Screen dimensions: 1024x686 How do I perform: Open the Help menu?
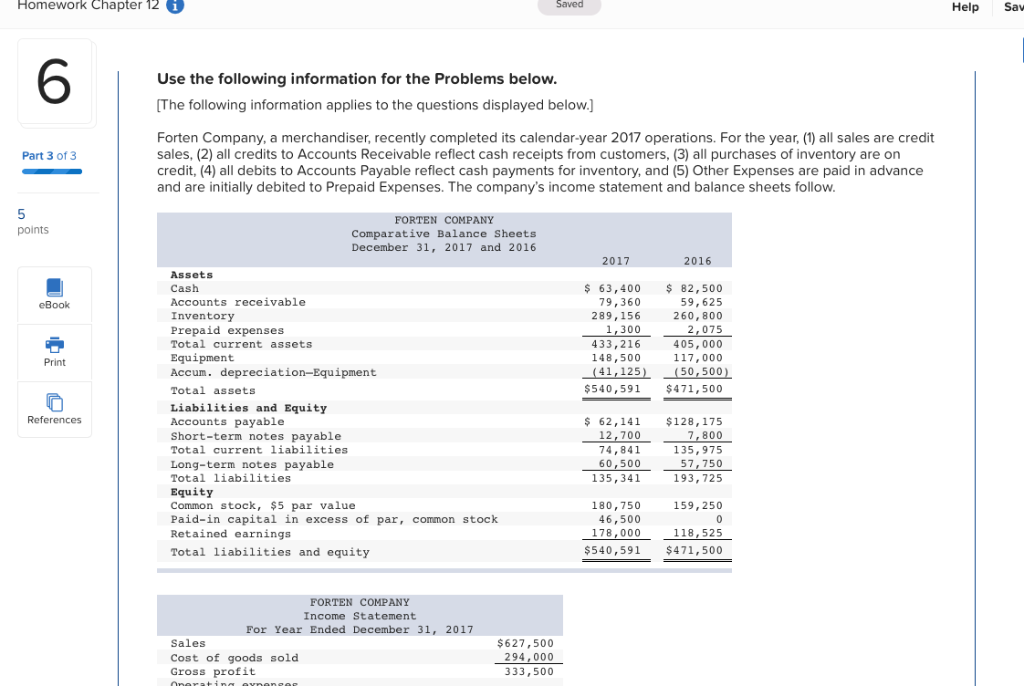pos(965,7)
